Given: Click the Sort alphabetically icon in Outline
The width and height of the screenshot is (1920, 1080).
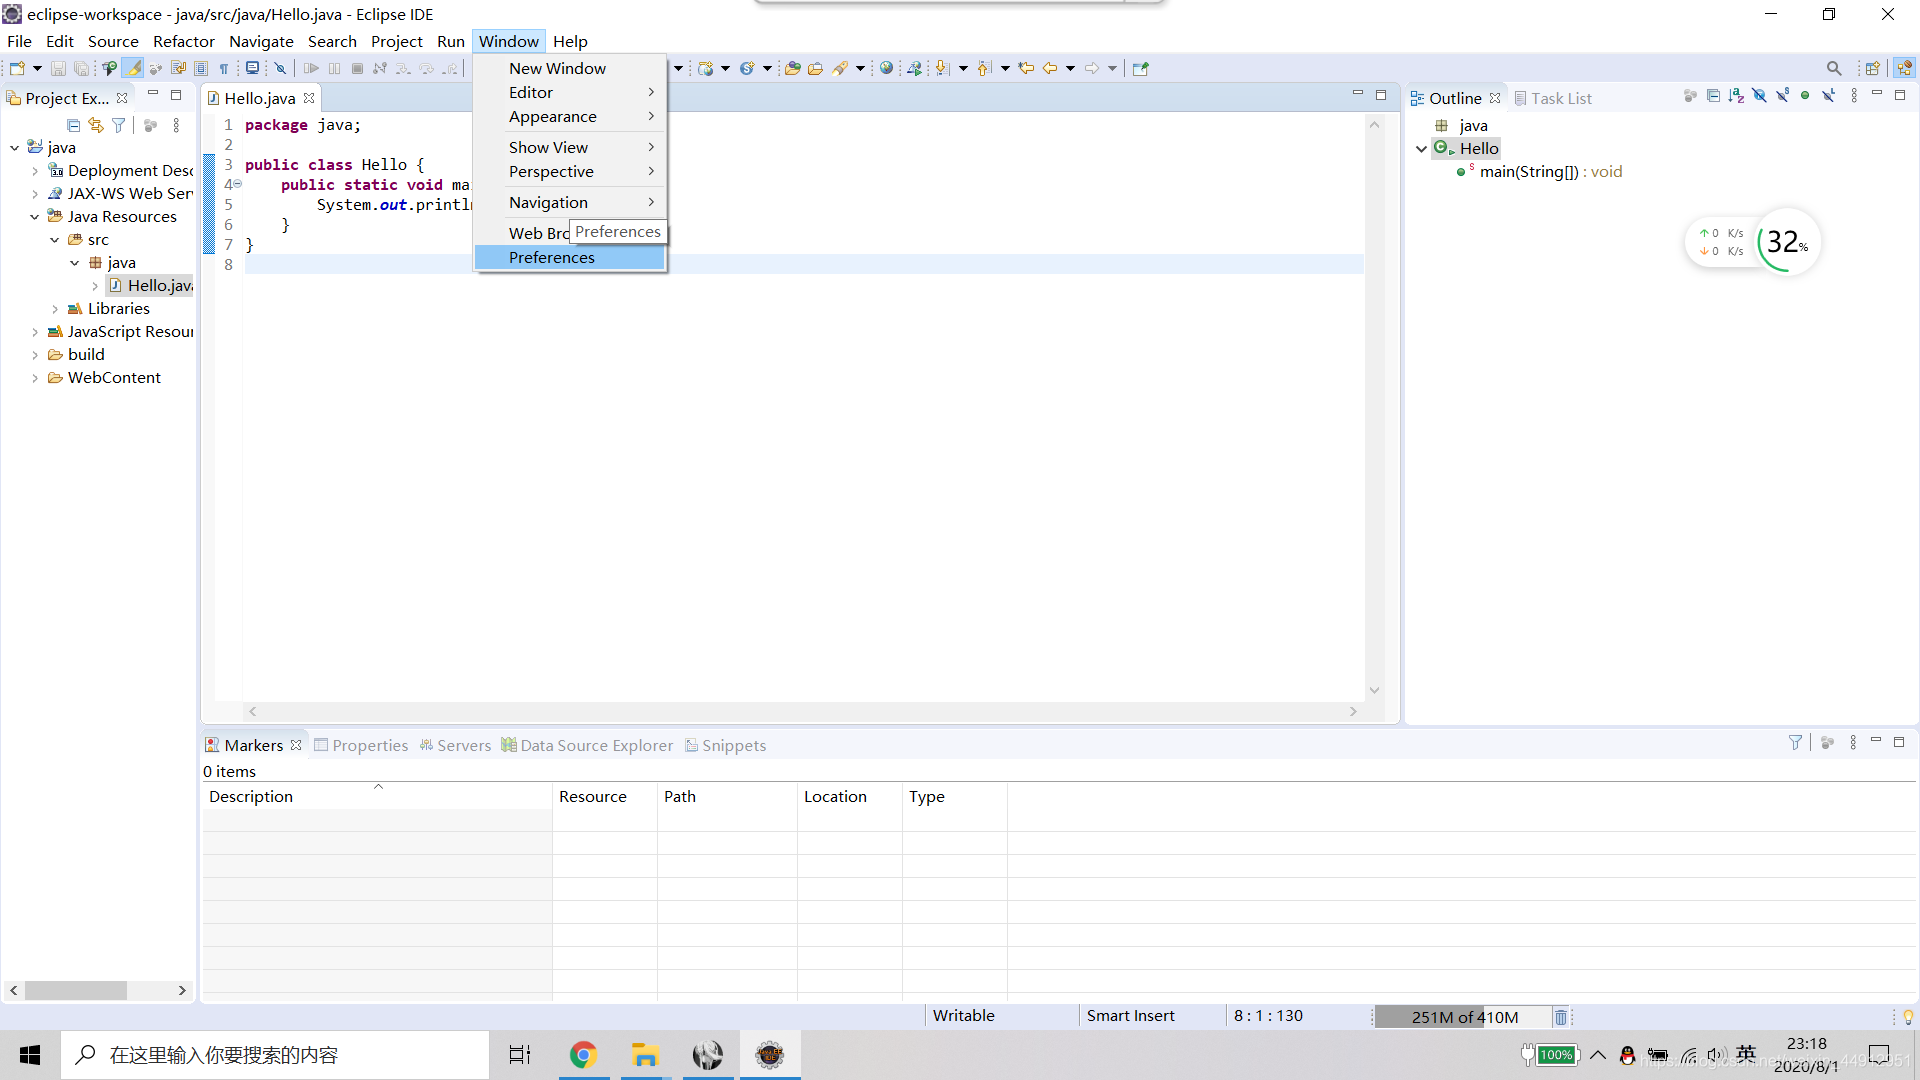Looking at the screenshot, I should 1736,96.
